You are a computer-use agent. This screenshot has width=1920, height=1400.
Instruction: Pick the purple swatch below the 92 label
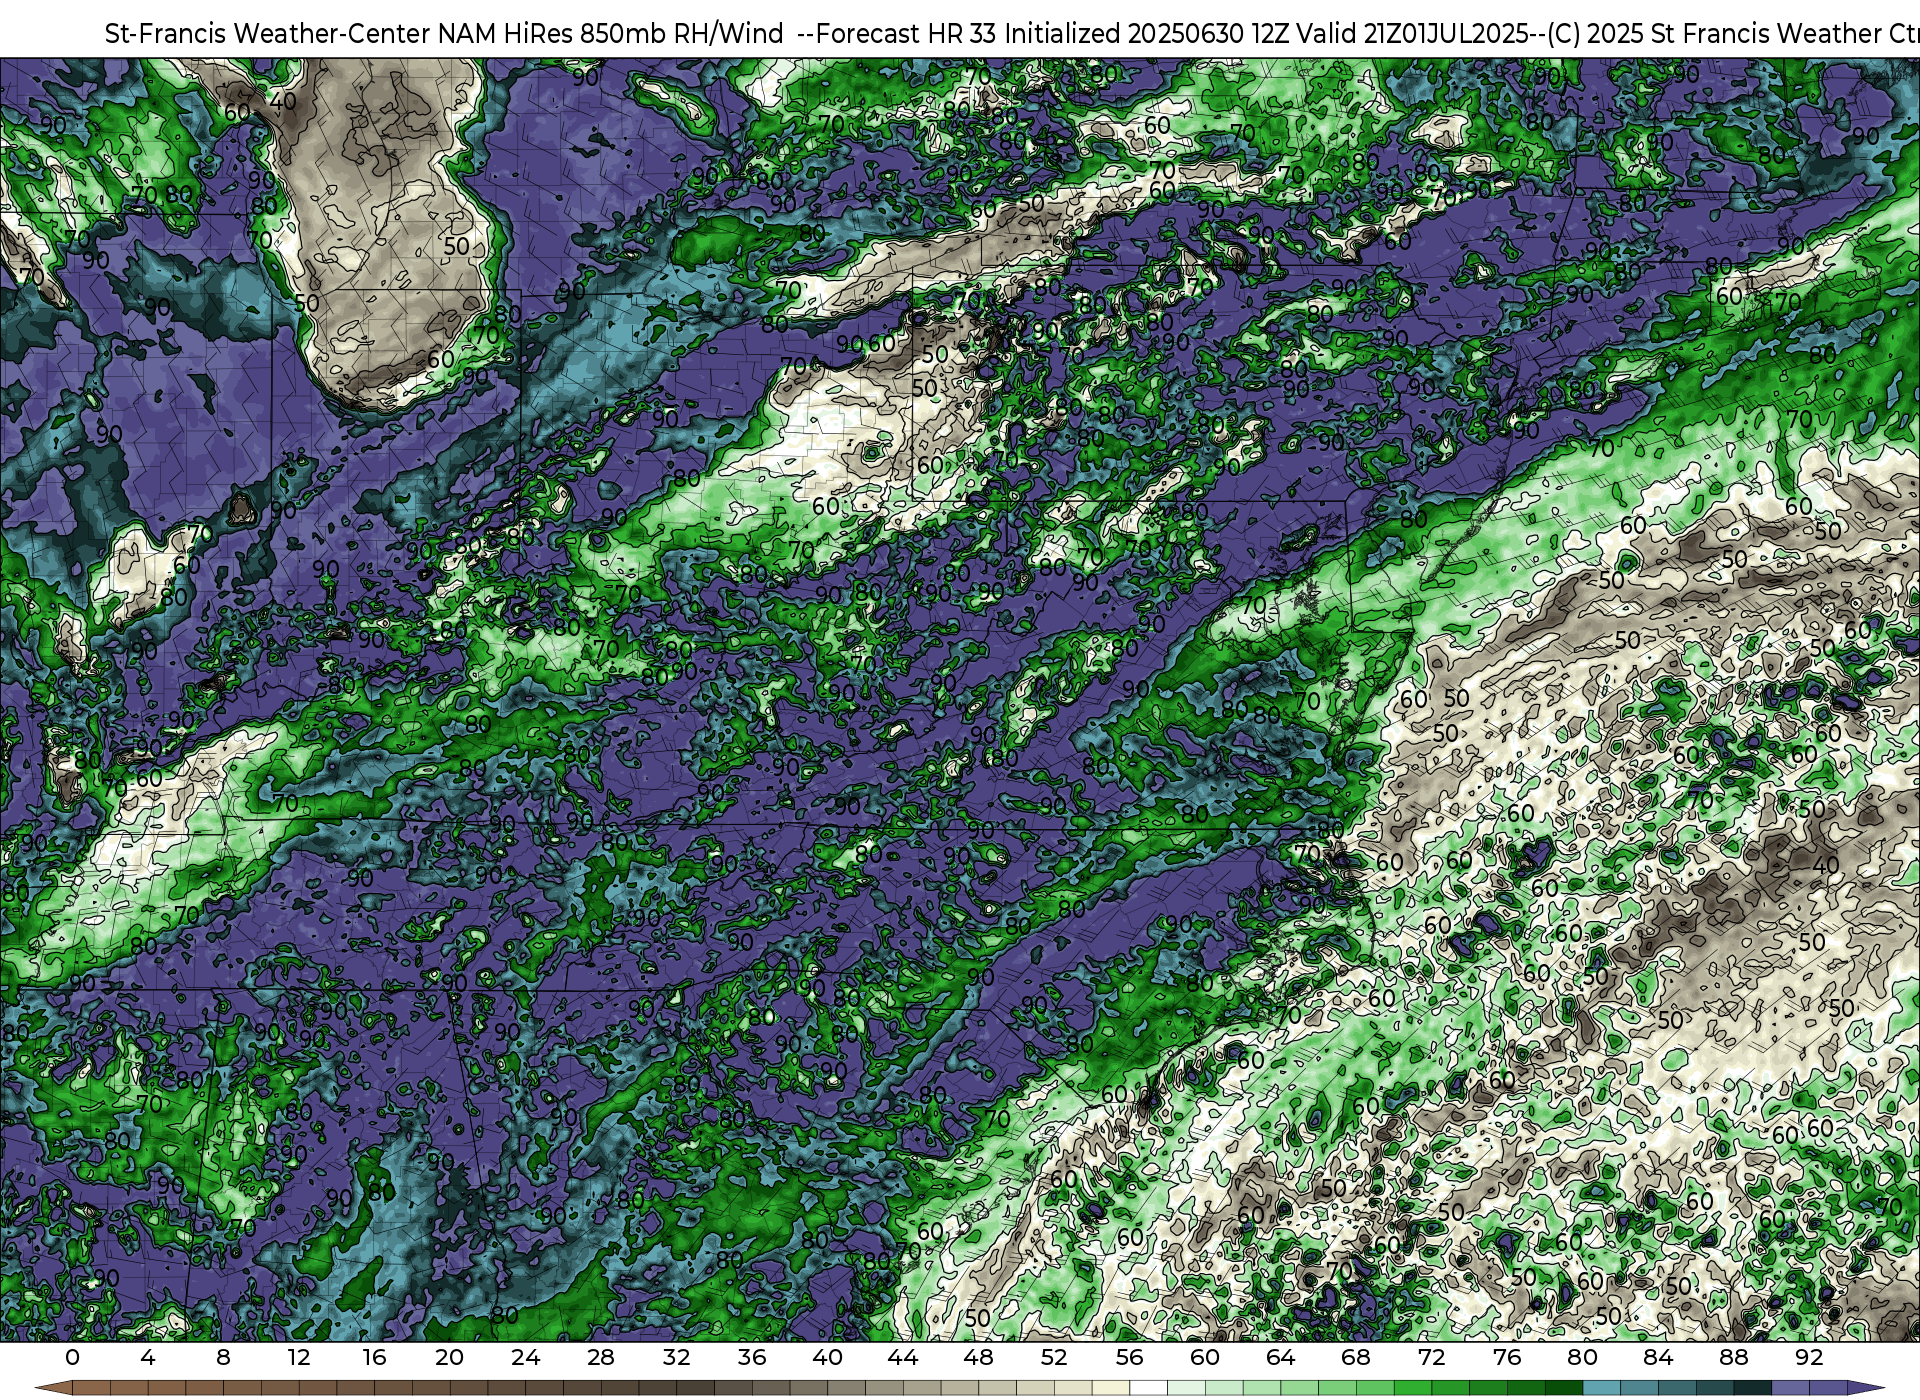coord(1828,1389)
